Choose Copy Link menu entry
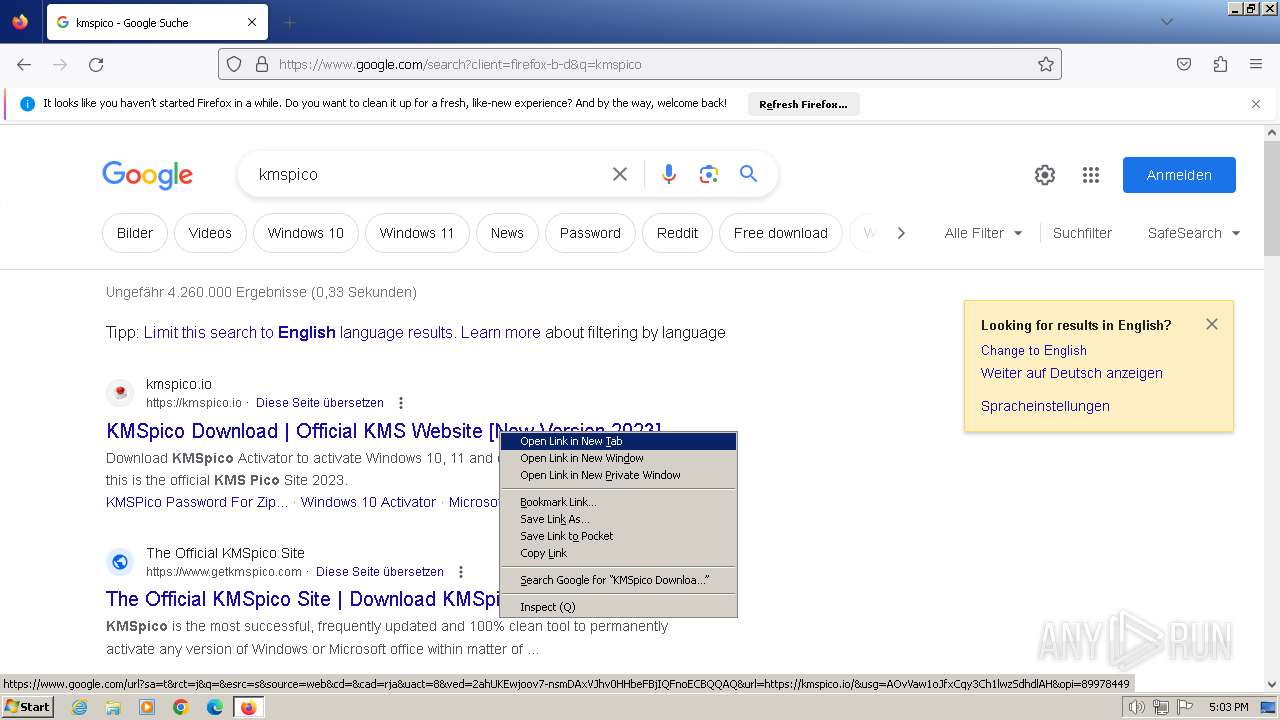Image resolution: width=1280 pixels, height=720 pixels. [618, 553]
